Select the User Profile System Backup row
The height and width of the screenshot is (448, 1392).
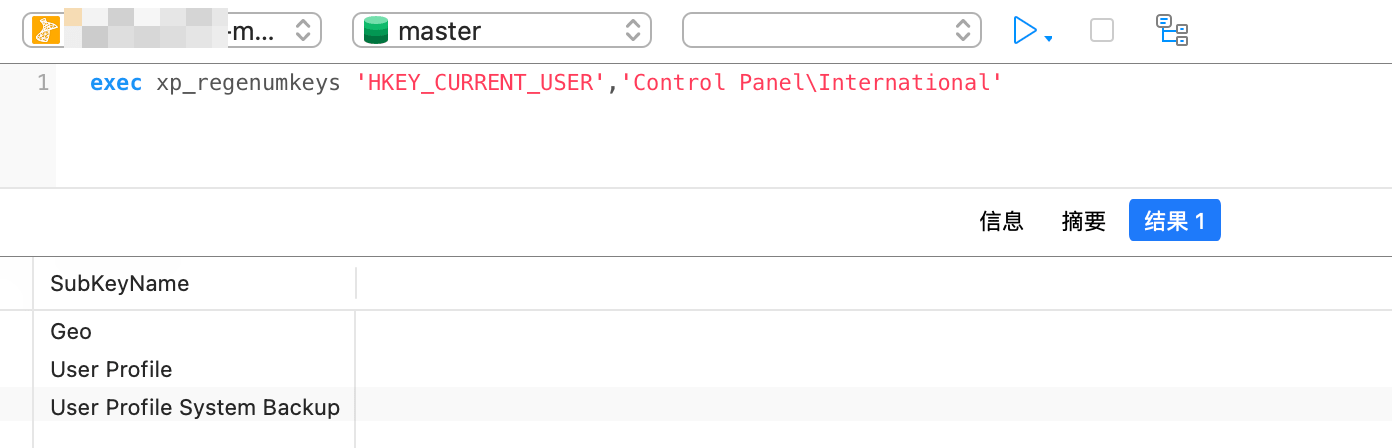pos(195,407)
